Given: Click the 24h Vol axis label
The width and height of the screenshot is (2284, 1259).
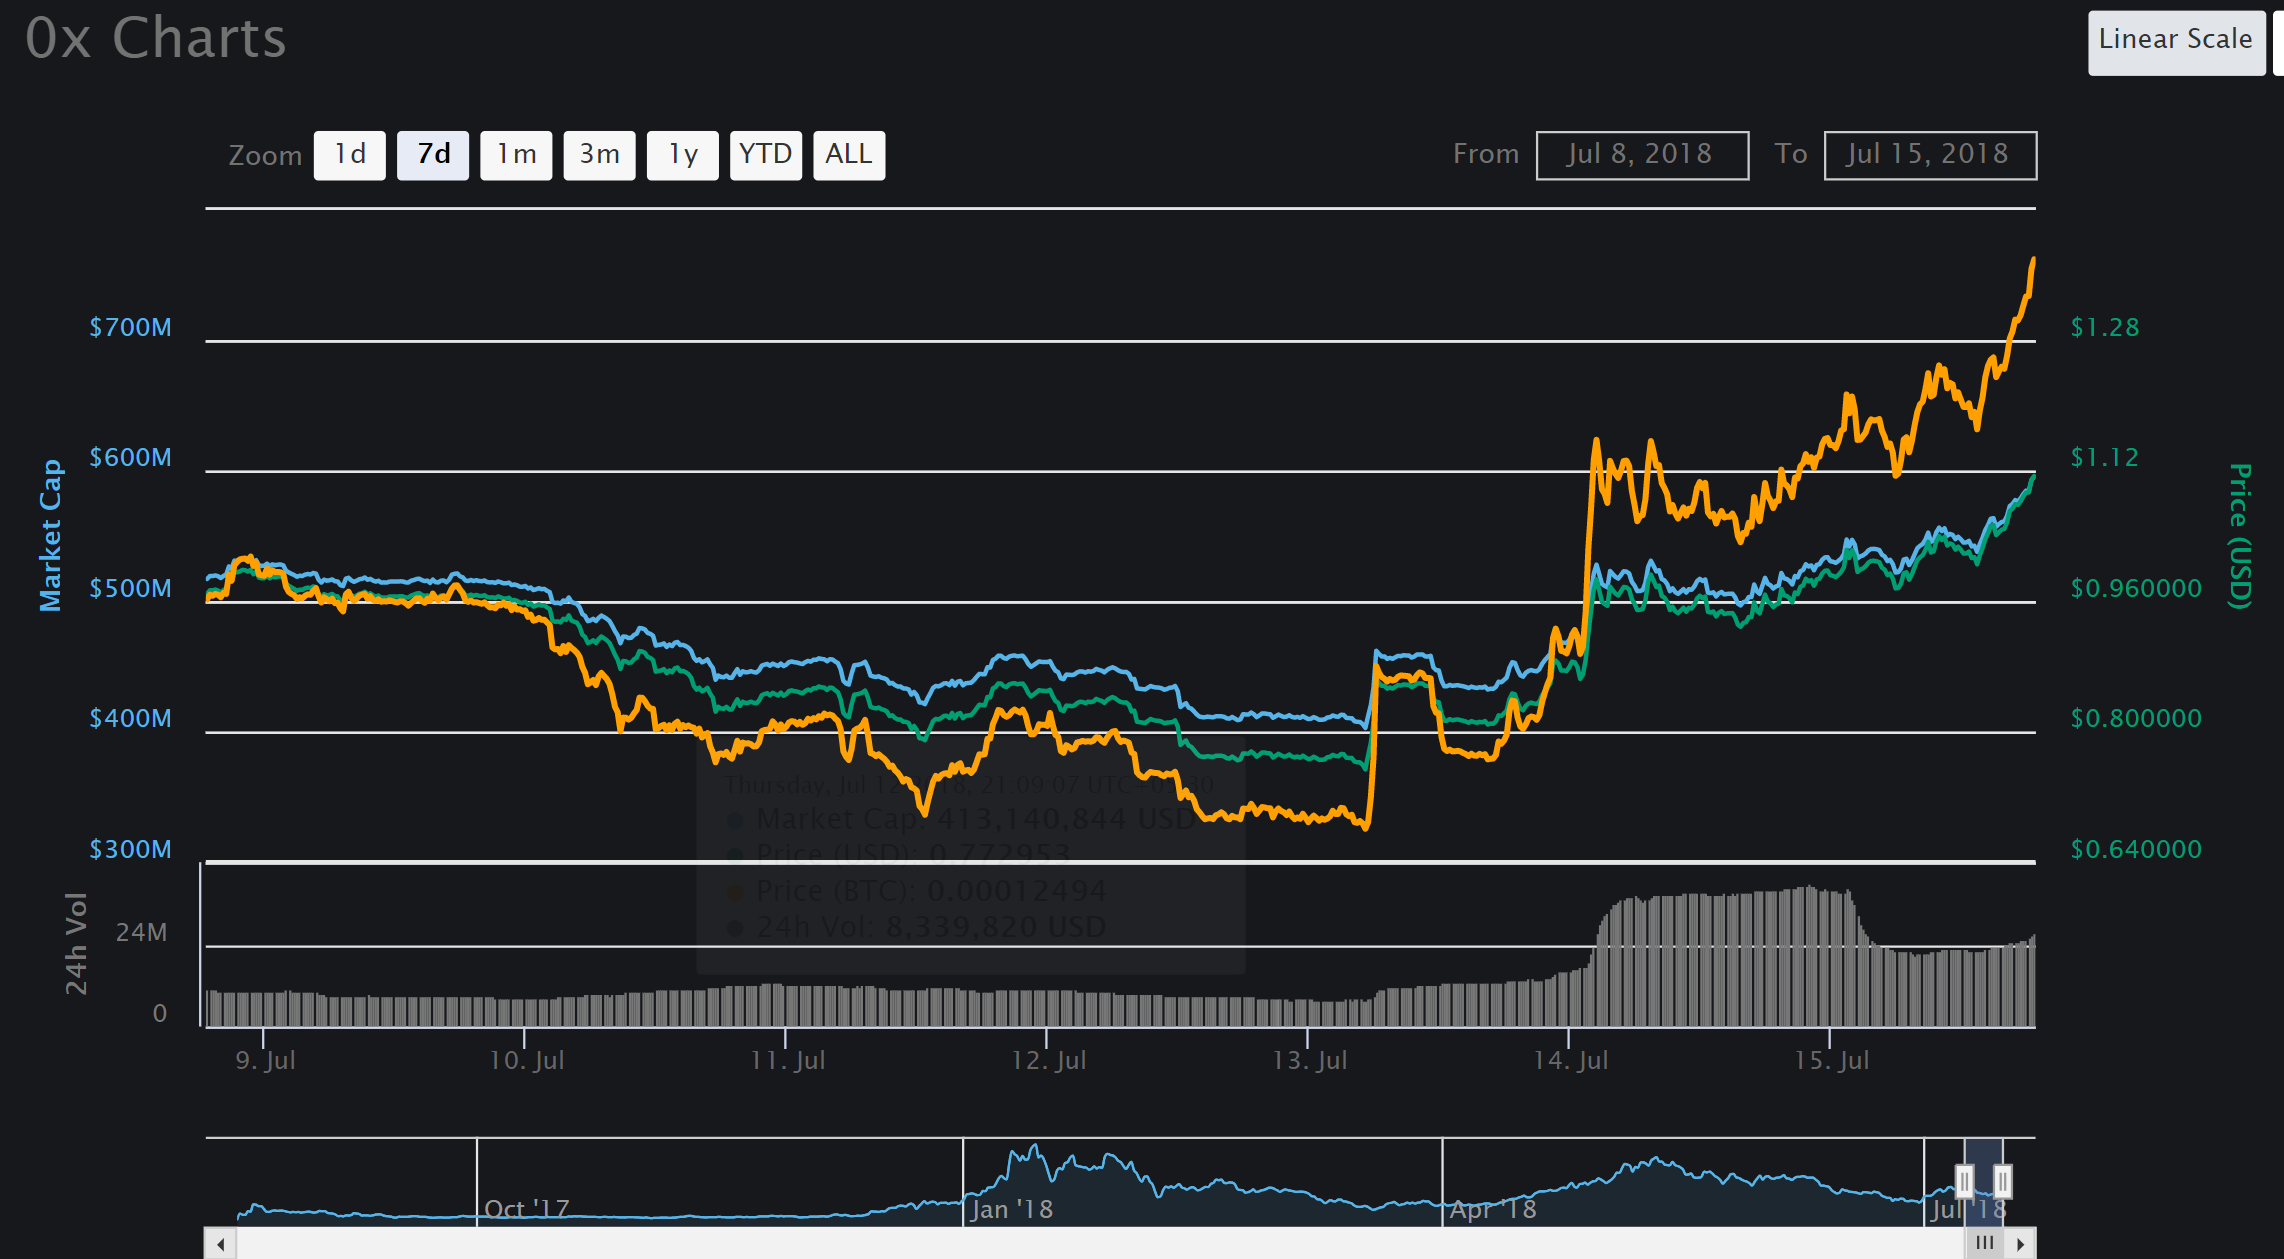Looking at the screenshot, I should 76,943.
